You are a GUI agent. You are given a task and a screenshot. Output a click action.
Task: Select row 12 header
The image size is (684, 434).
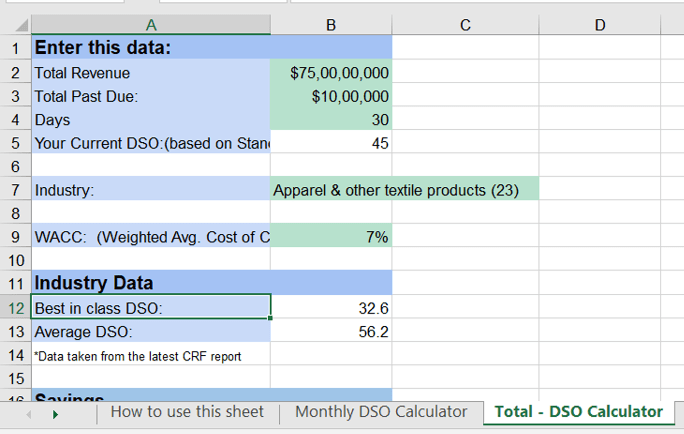(16, 308)
